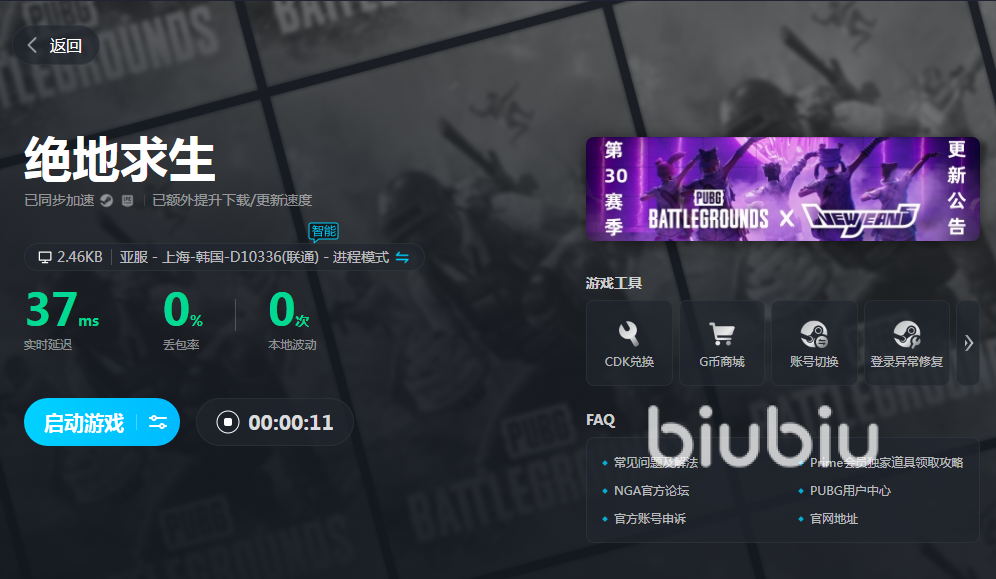
Task: Open the G币商城 shopping cart tool
Action: [721, 342]
